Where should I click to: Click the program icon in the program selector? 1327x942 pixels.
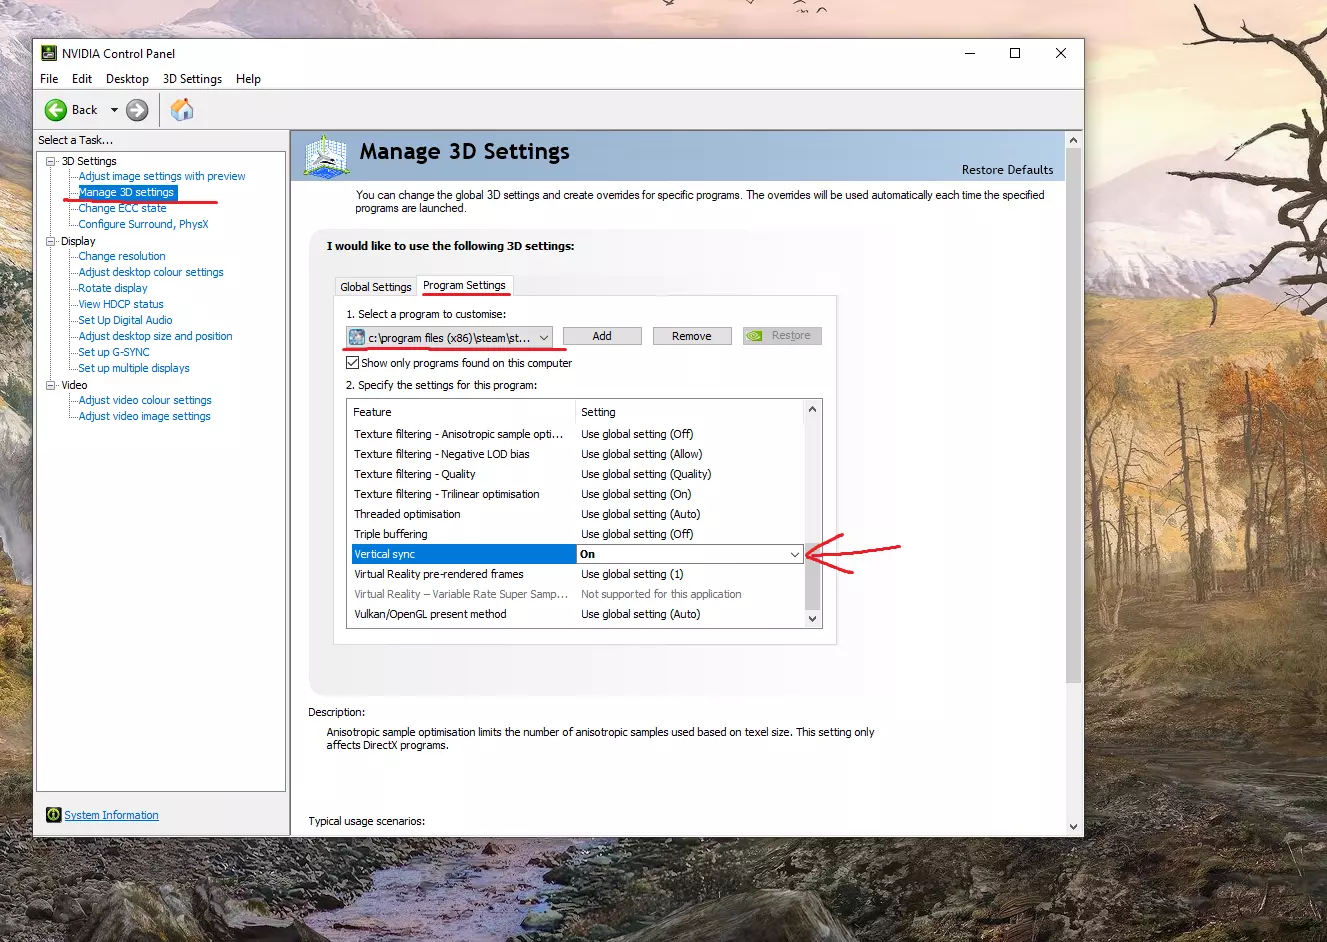tap(357, 338)
